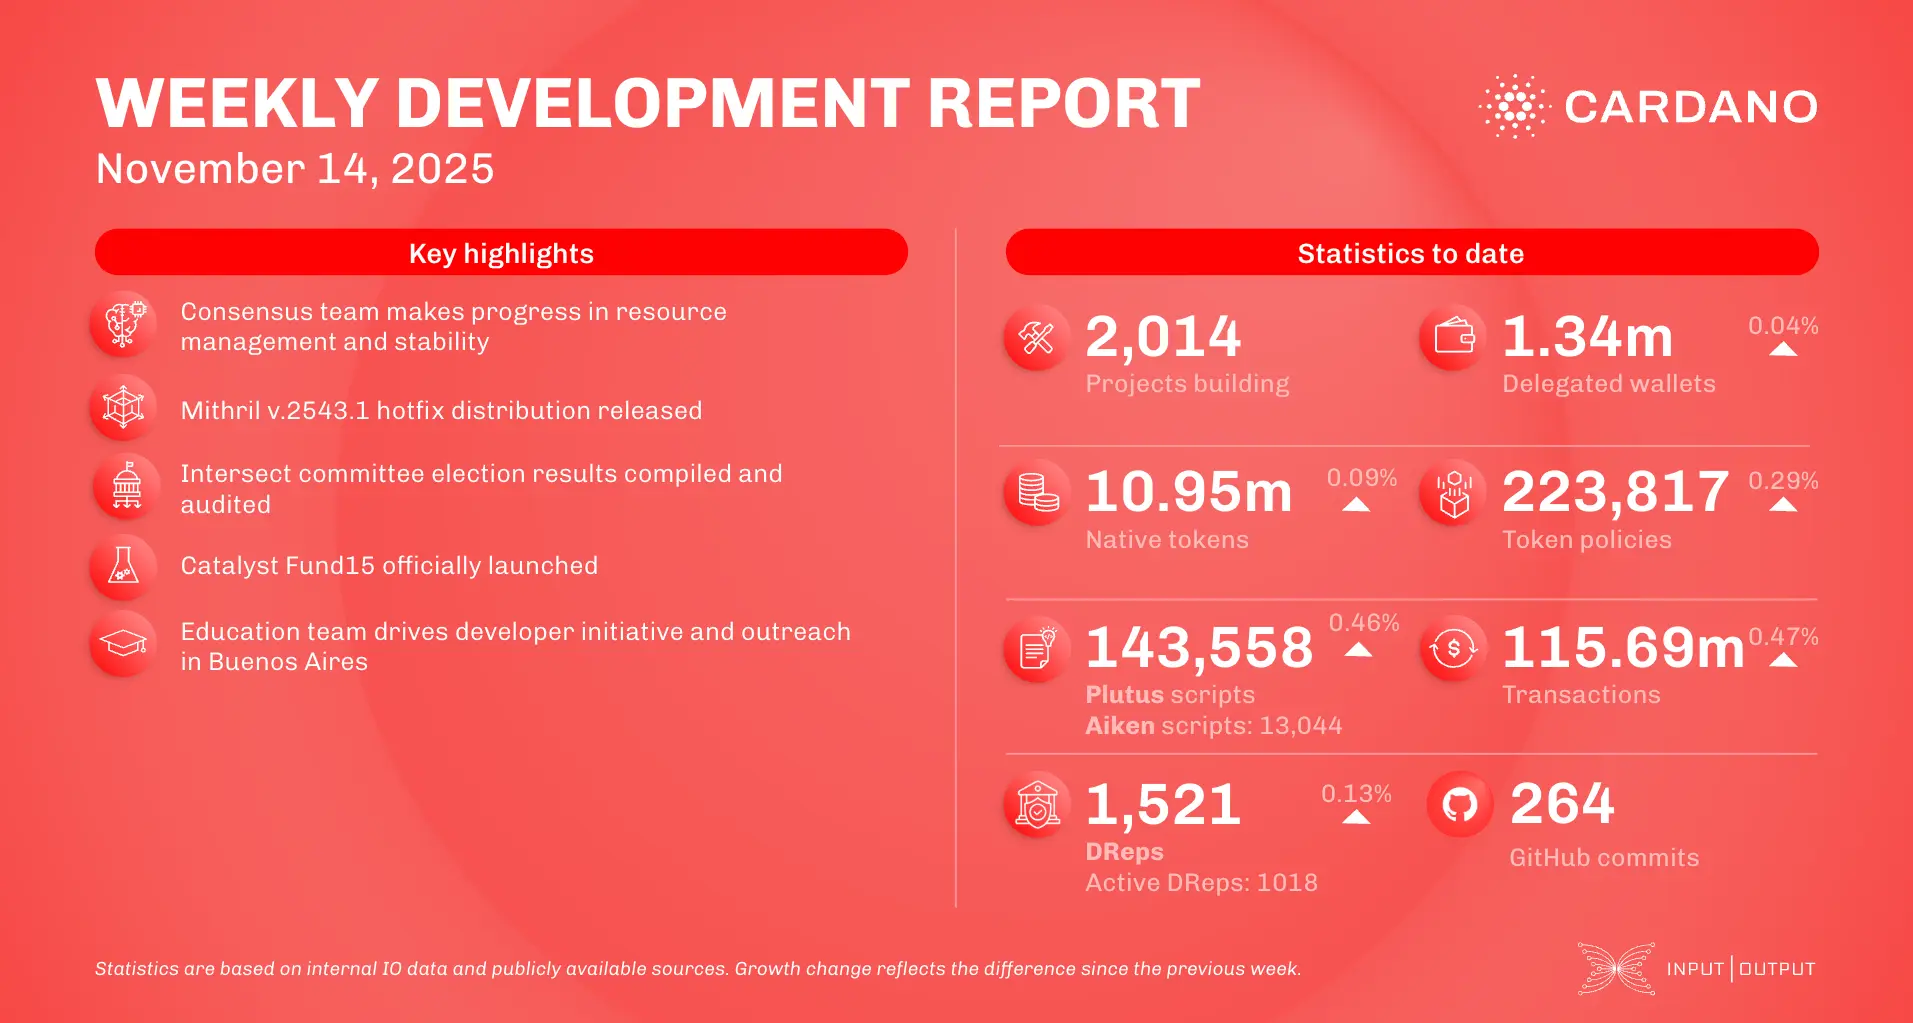
Task: Expand the growth arrow beside 0.04%
Action: pos(1784,347)
